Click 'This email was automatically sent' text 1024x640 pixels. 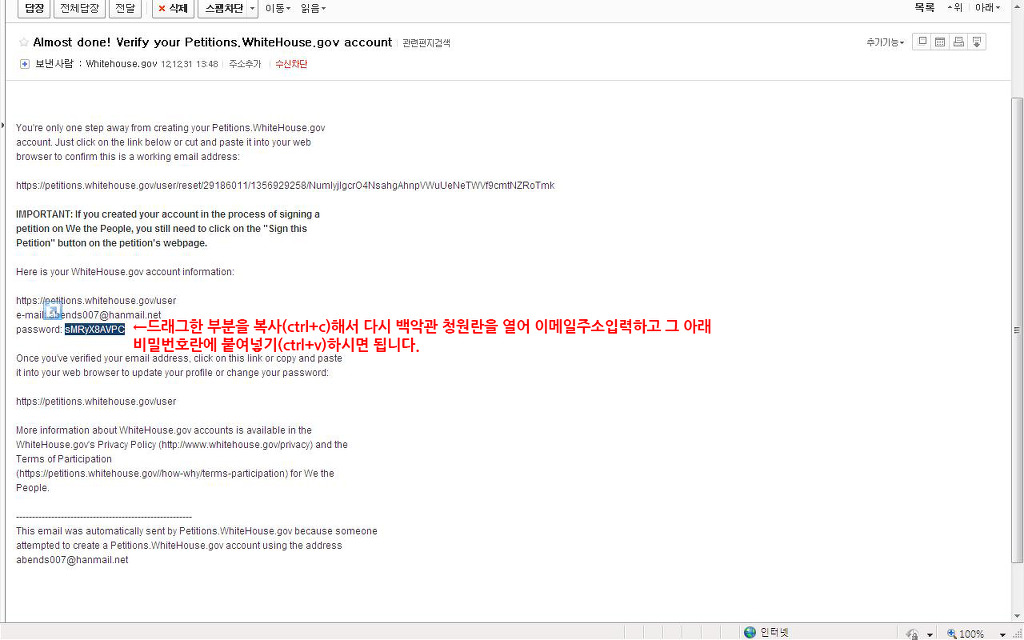click(x=197, y=531)
